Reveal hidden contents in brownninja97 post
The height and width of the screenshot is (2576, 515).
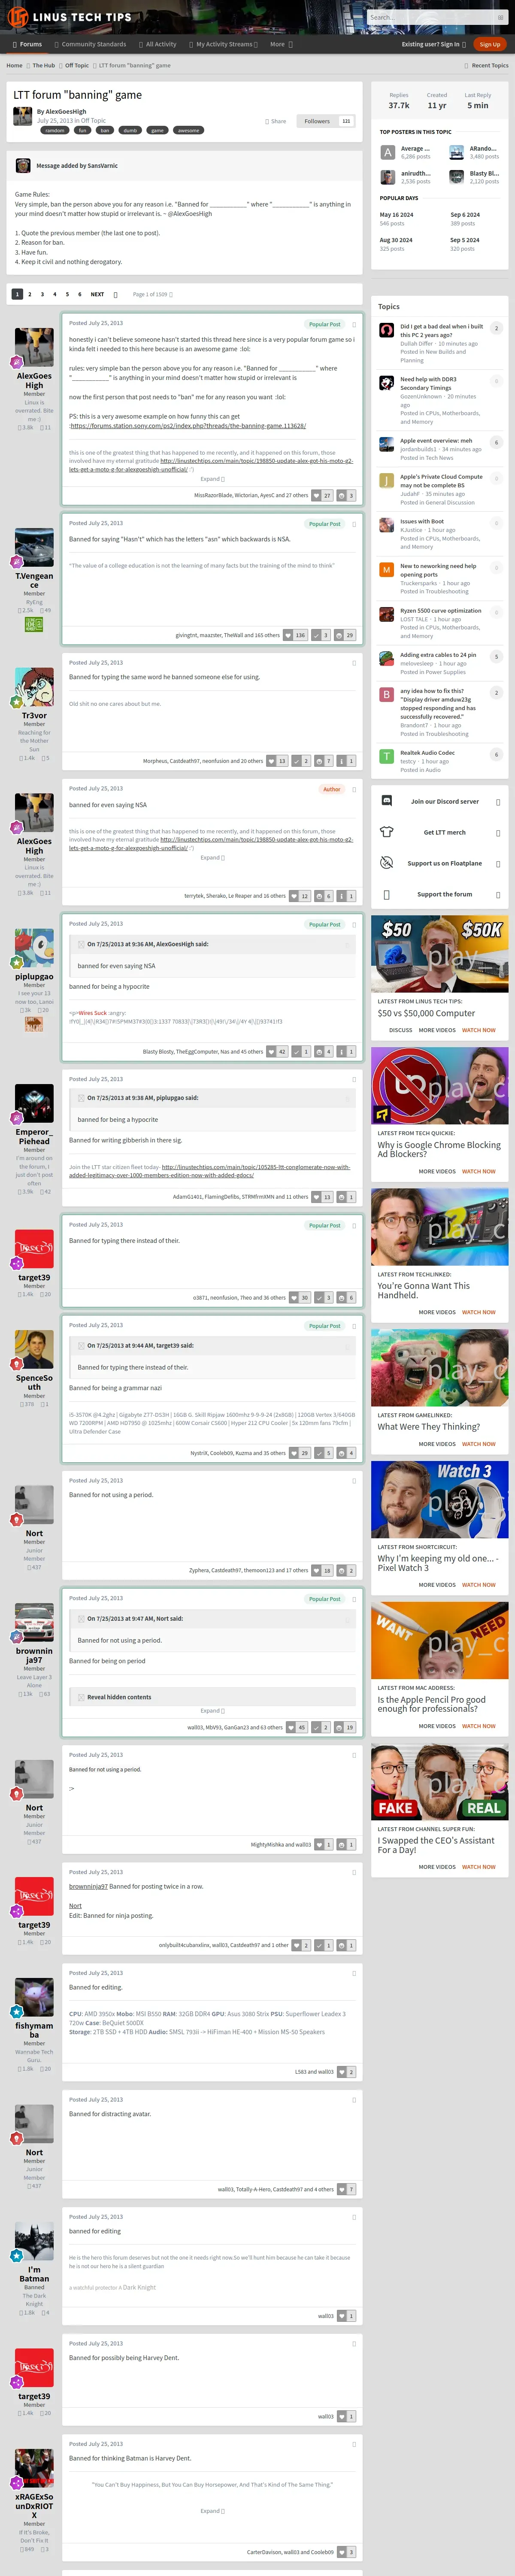(x=119, y=1697)
